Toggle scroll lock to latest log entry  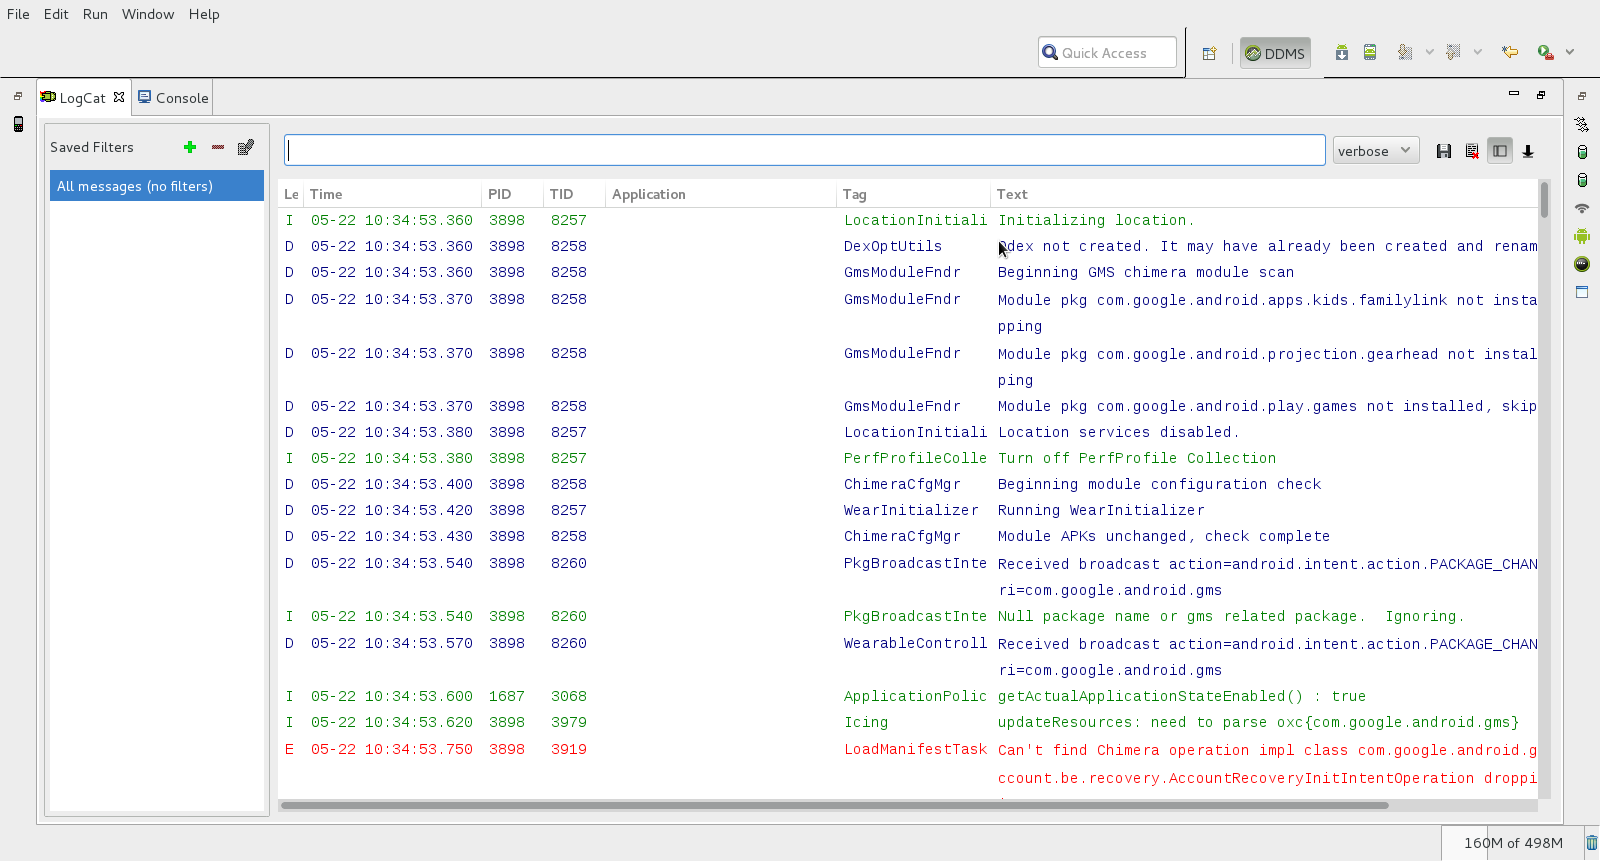[1528, 151]
